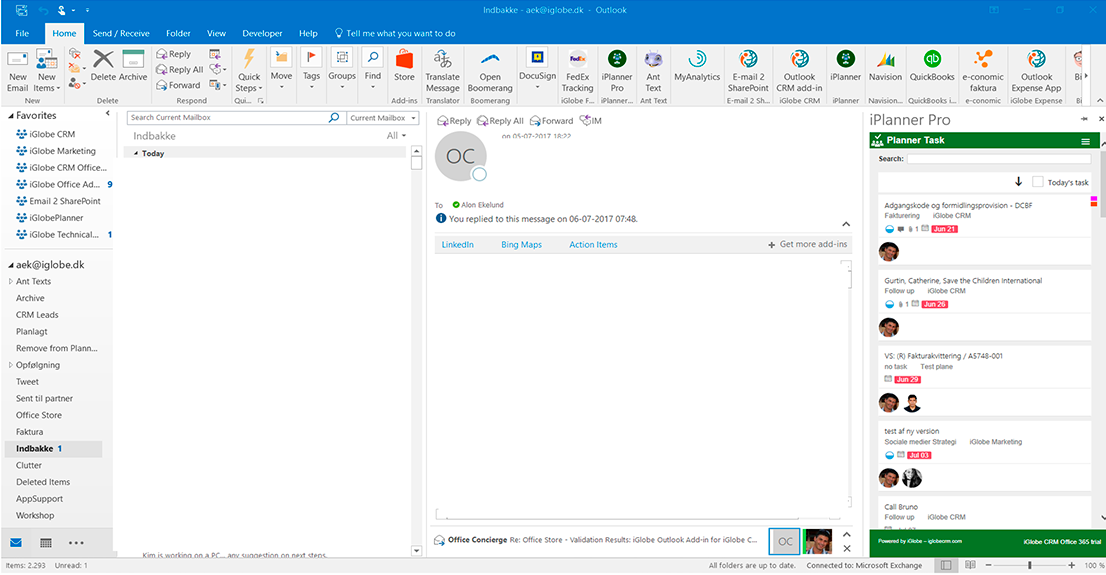Check the Today's task checkbox
This screenshot has height=575, width=1106.
point(1038,181)
